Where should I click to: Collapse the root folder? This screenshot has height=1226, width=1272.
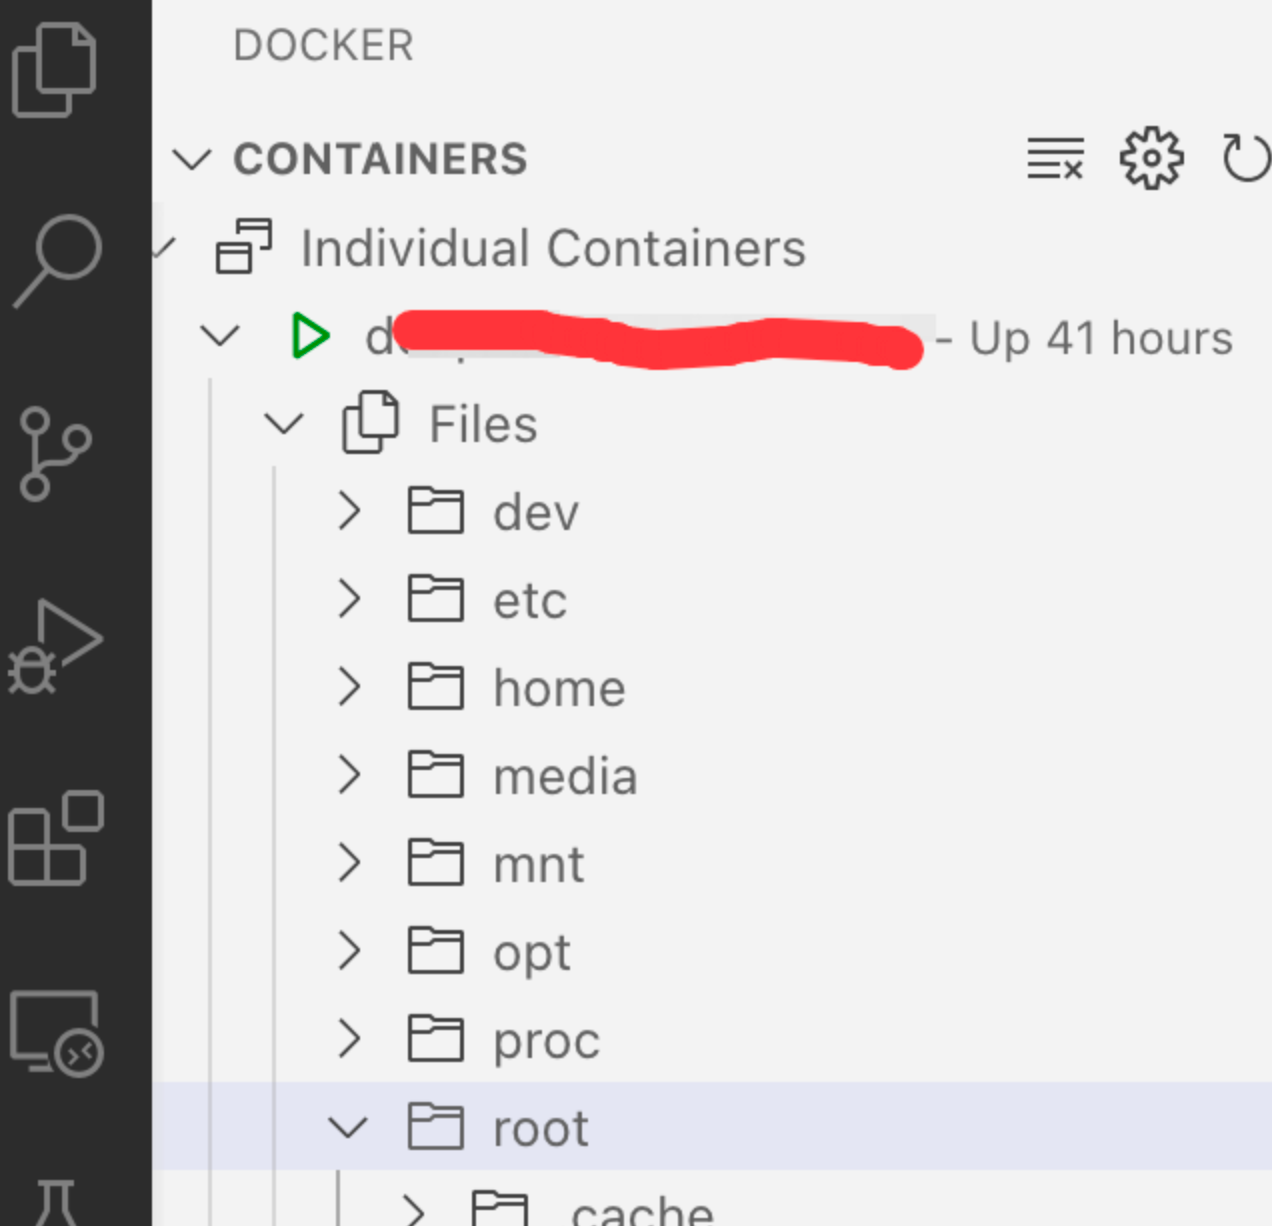click(x=349, y=1127)
